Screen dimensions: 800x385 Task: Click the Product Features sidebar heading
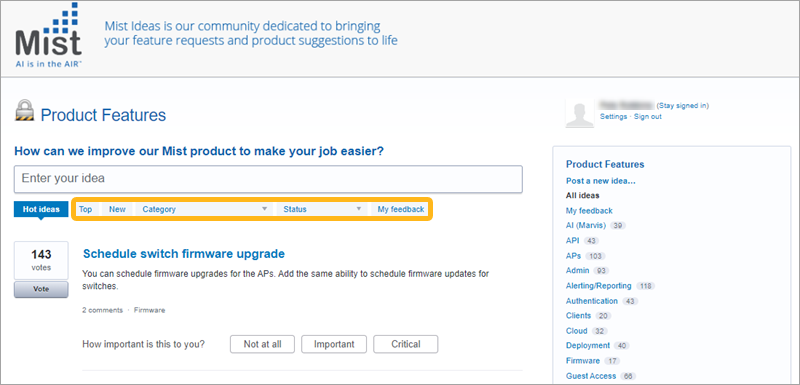point(605,164)
